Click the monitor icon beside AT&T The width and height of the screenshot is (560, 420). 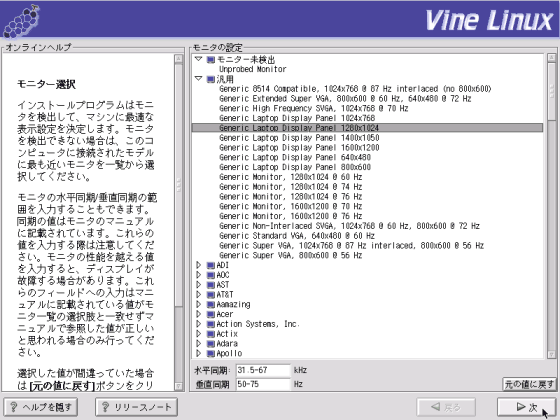[x=211, y=295]
